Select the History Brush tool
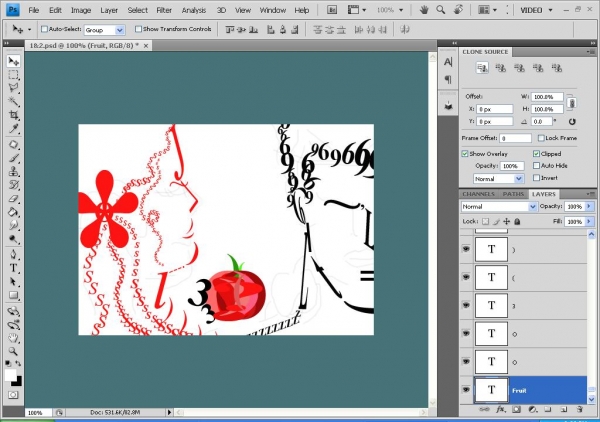This screenshot has height=422, width=600. [x=13, y=185]
